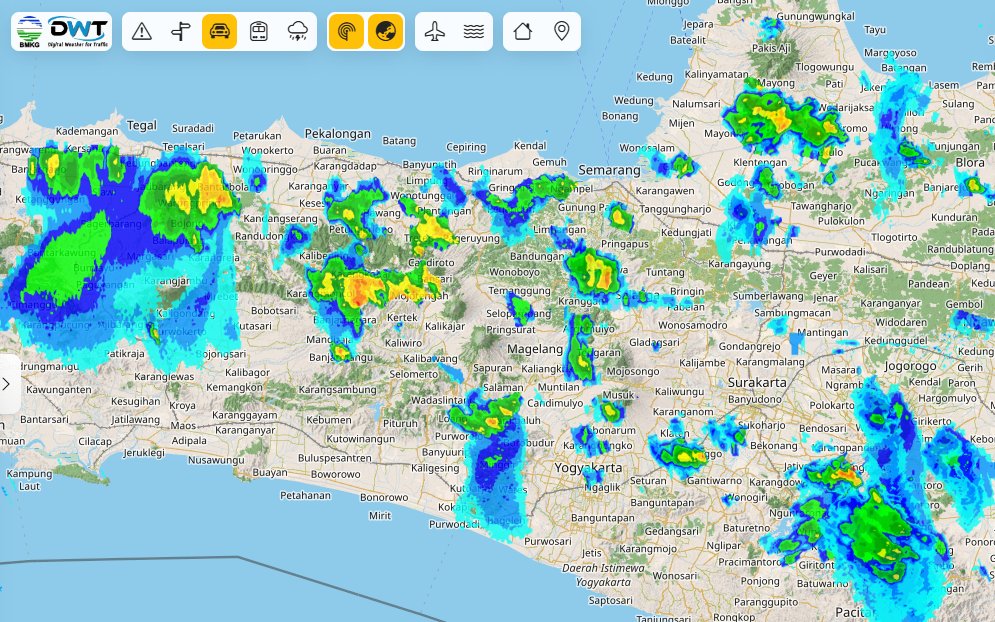Click the Semarang city label
Screen dimensions: 995x622
point(609,170)
